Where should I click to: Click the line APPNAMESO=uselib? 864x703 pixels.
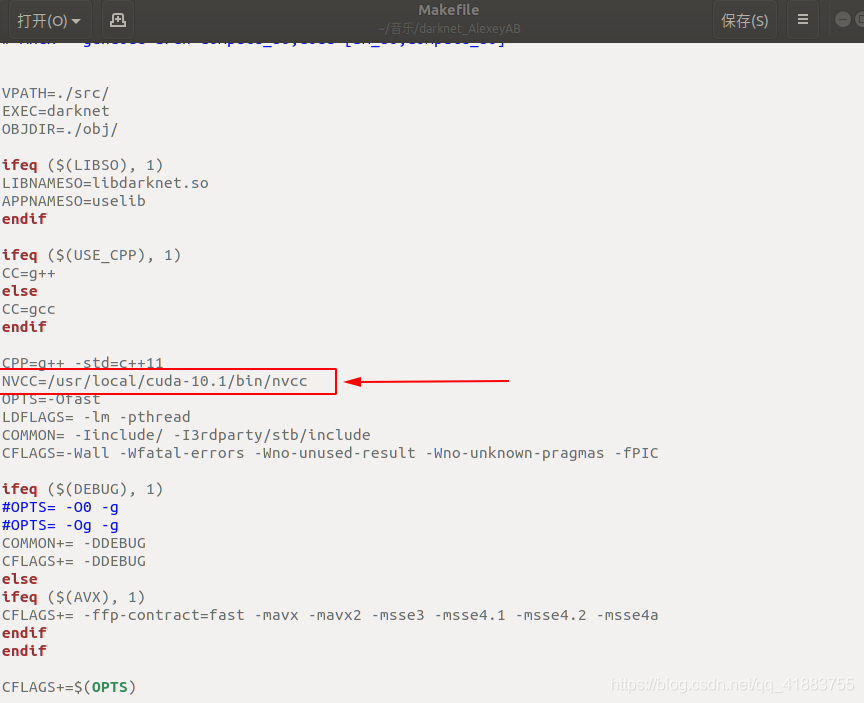[74, 201]
